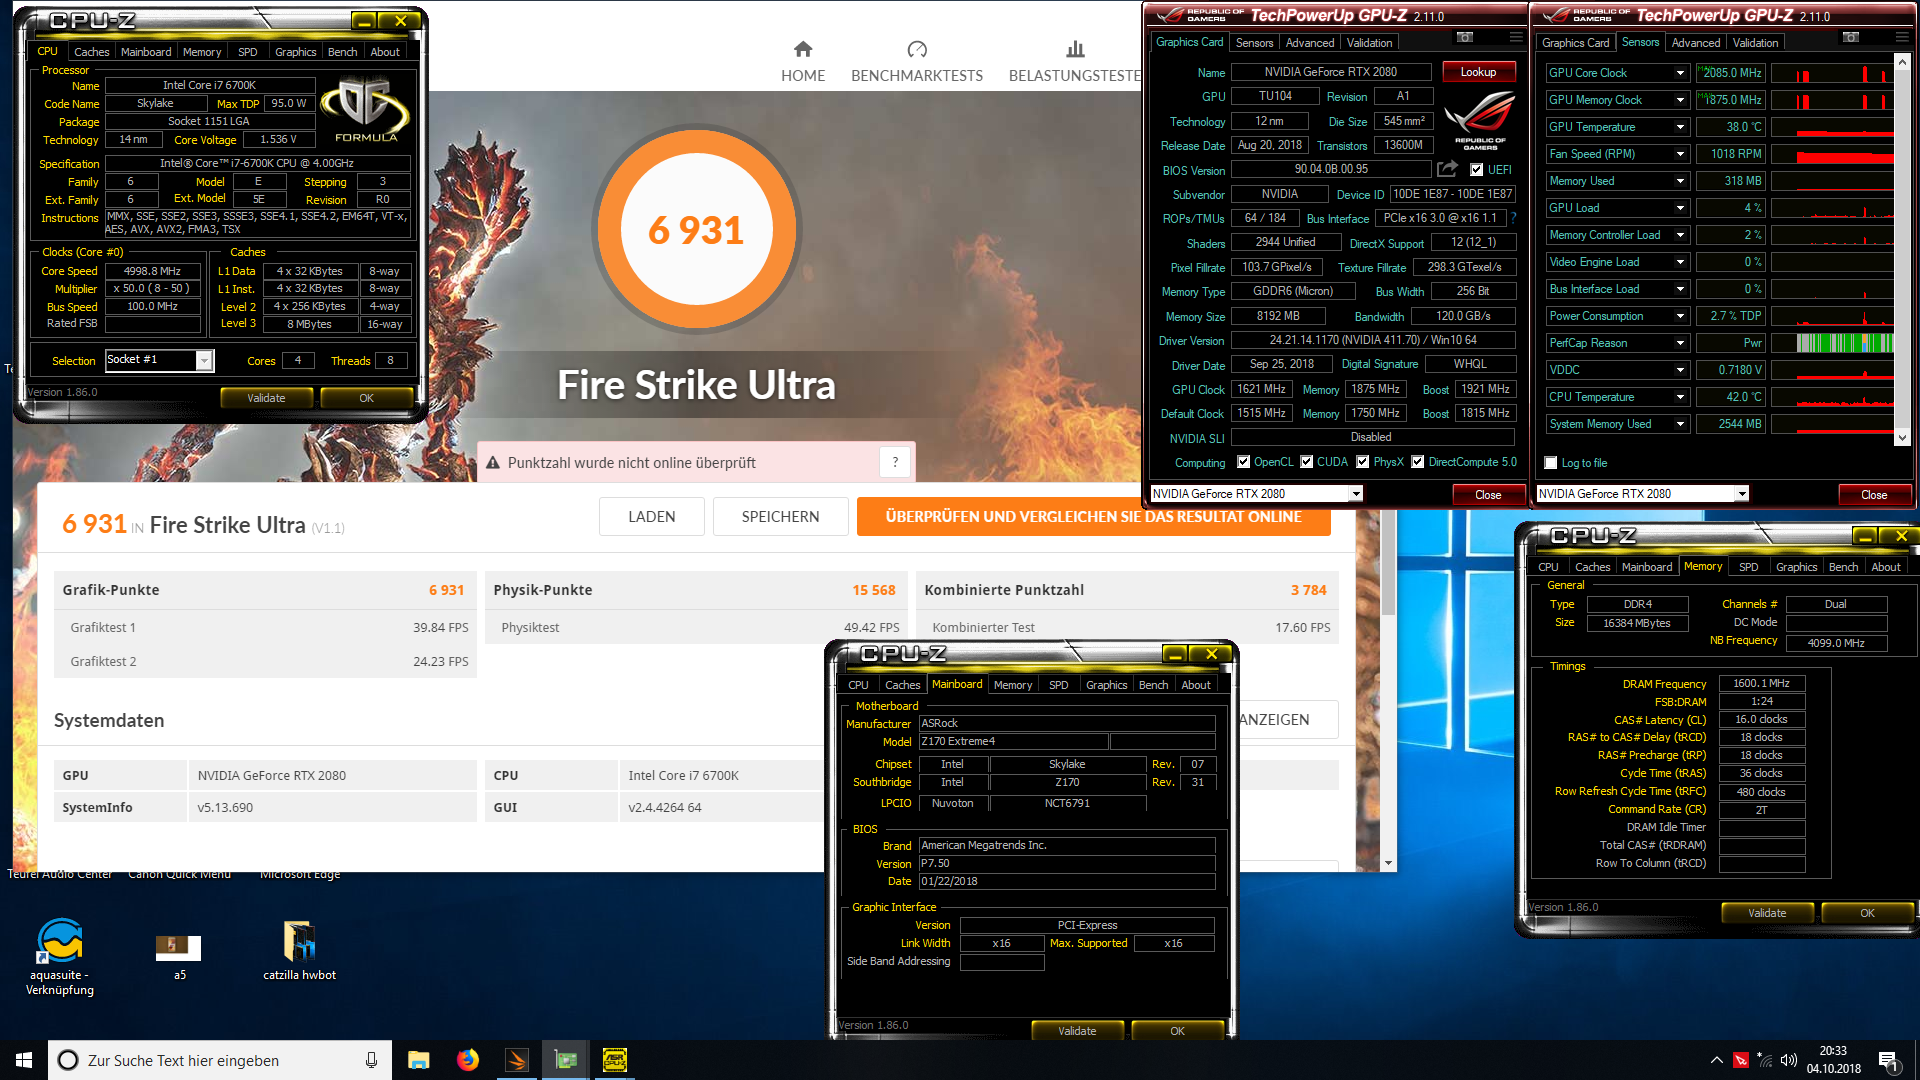The image size is (1920, 1080).
Task: Open the Socket #1 selection dropdown in CPU-Z
Action: pos(204,360)
